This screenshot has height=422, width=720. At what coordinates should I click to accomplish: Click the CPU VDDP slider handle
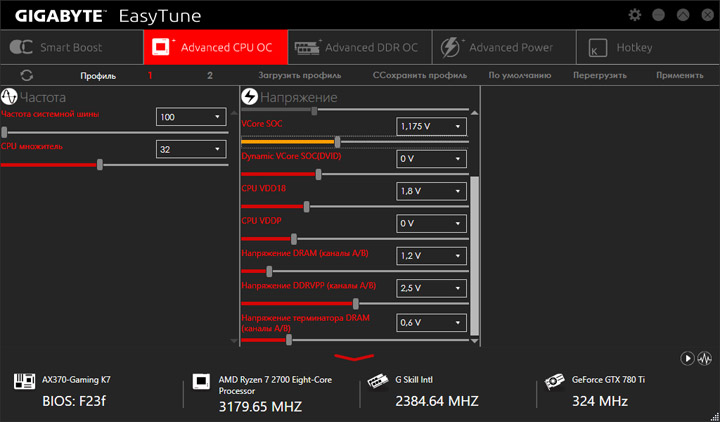tap(294, 239)
